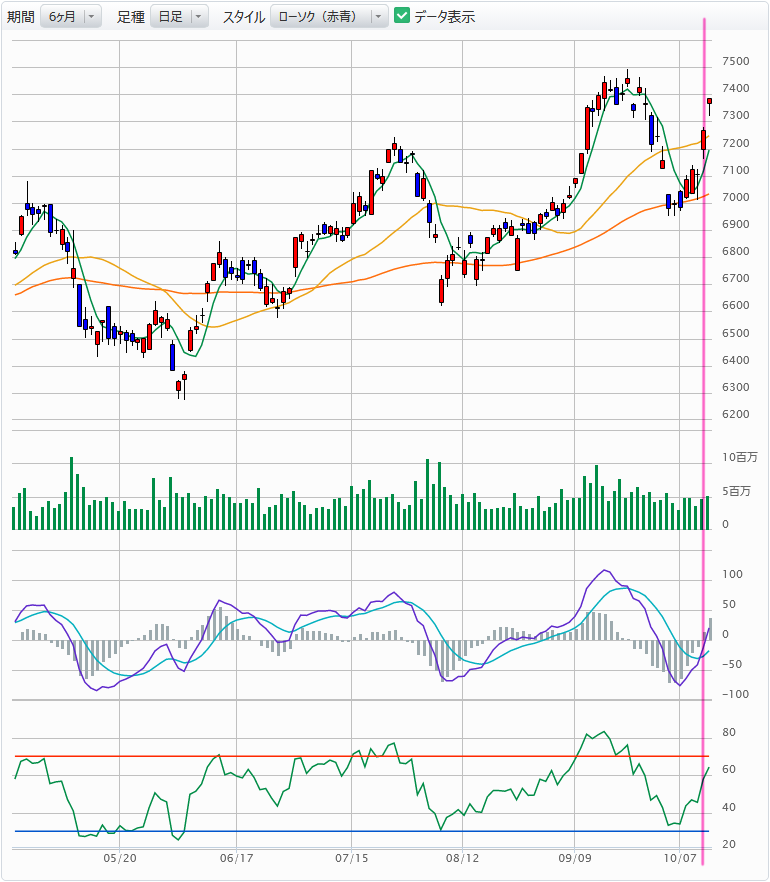This screenshot has width=770, height=882.
Task: Click the 100 MACD axis label
Action: [x=732, y=574]
